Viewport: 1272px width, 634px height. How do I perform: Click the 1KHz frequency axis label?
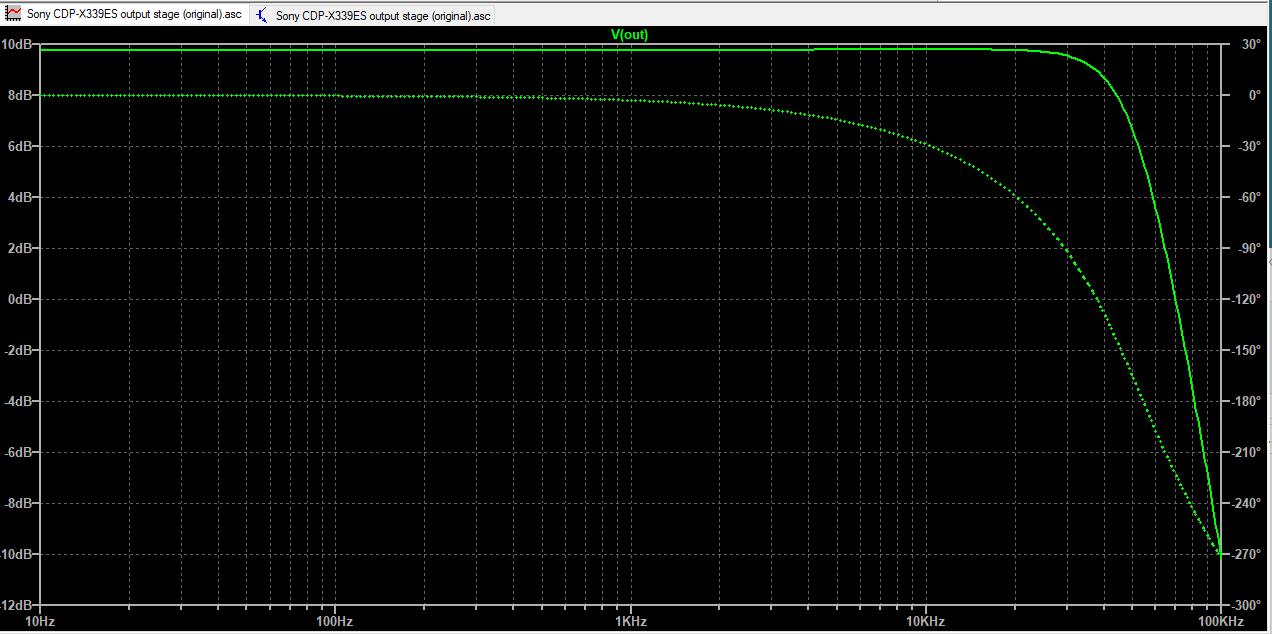click(x=630, y=621)
